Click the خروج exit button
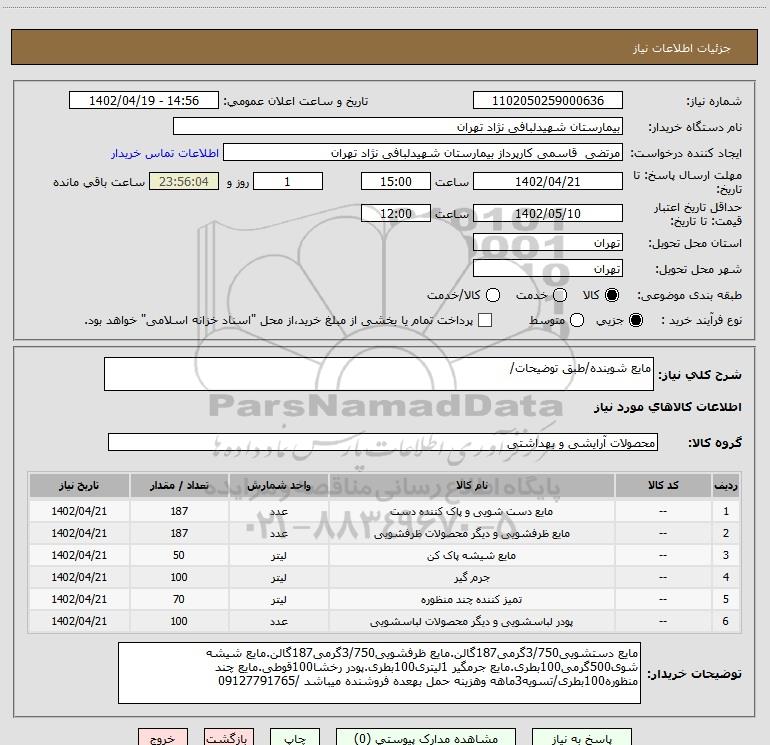The width and height of the screenshot is (770, 745). pyautogui.click(x=163, y=737)
